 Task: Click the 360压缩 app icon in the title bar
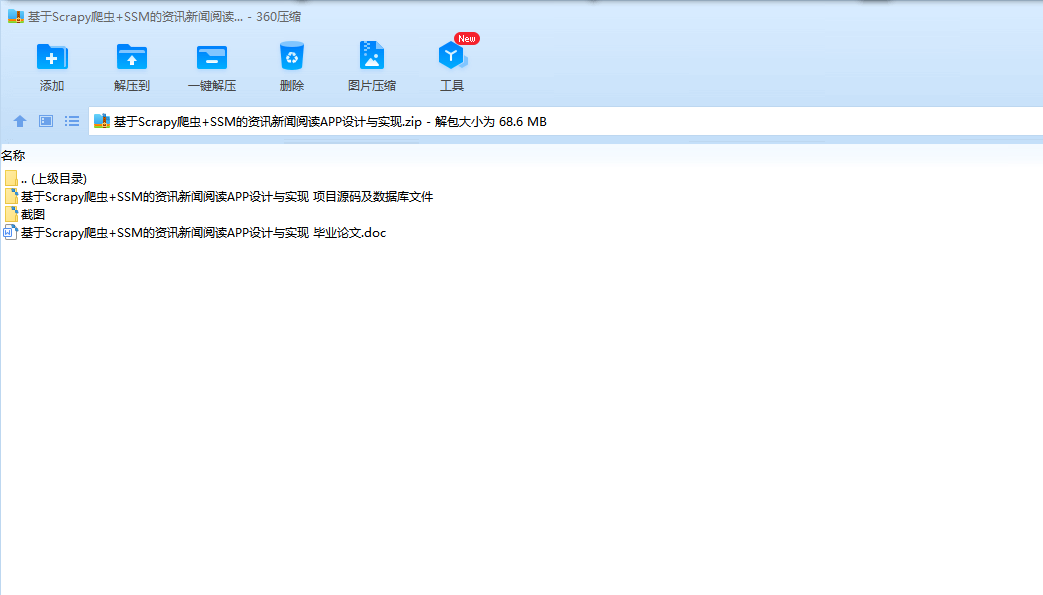pyautogui.click(x=16, y=17)
